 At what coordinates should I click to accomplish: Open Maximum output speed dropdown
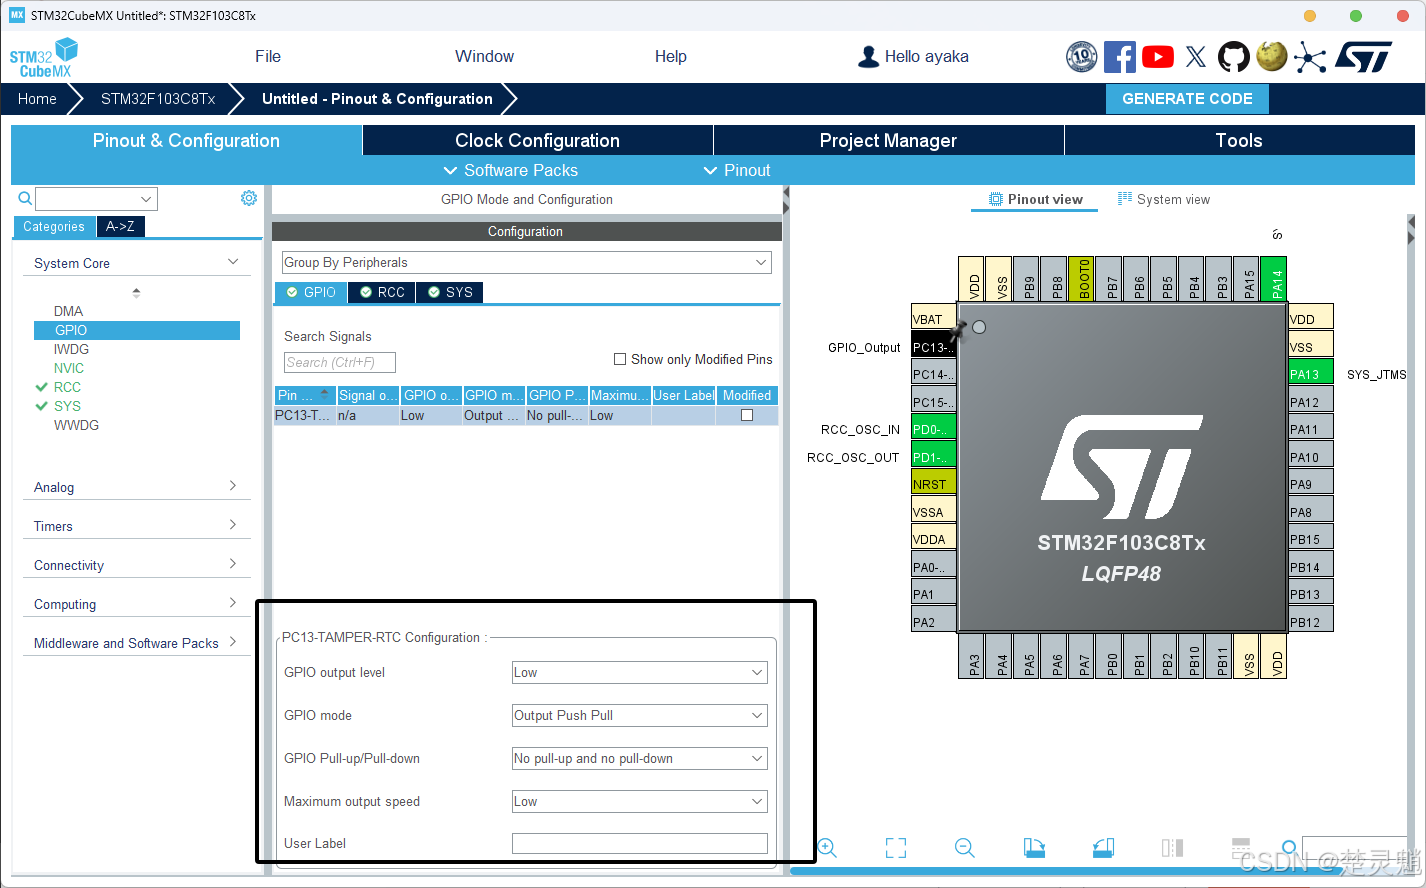pyautogui.click(x=640, y=802)
